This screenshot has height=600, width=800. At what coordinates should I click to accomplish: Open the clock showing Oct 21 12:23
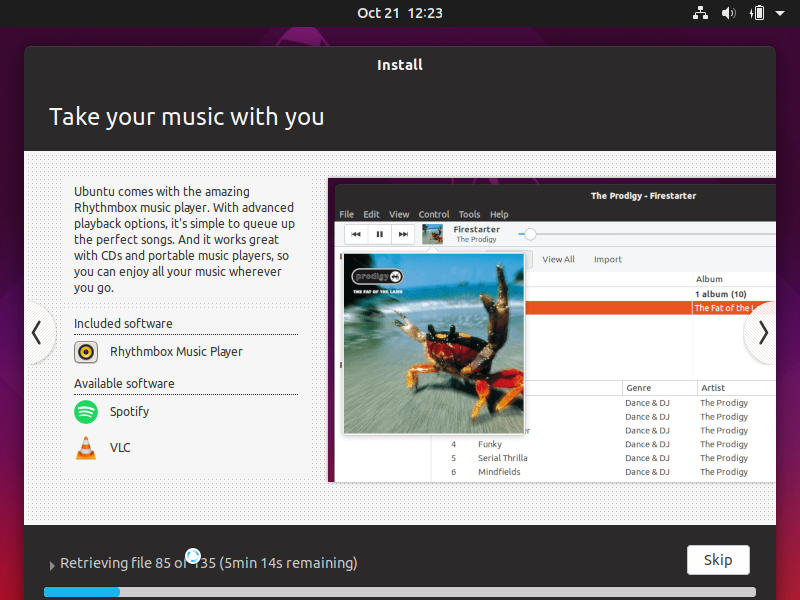tap(399, 13)
